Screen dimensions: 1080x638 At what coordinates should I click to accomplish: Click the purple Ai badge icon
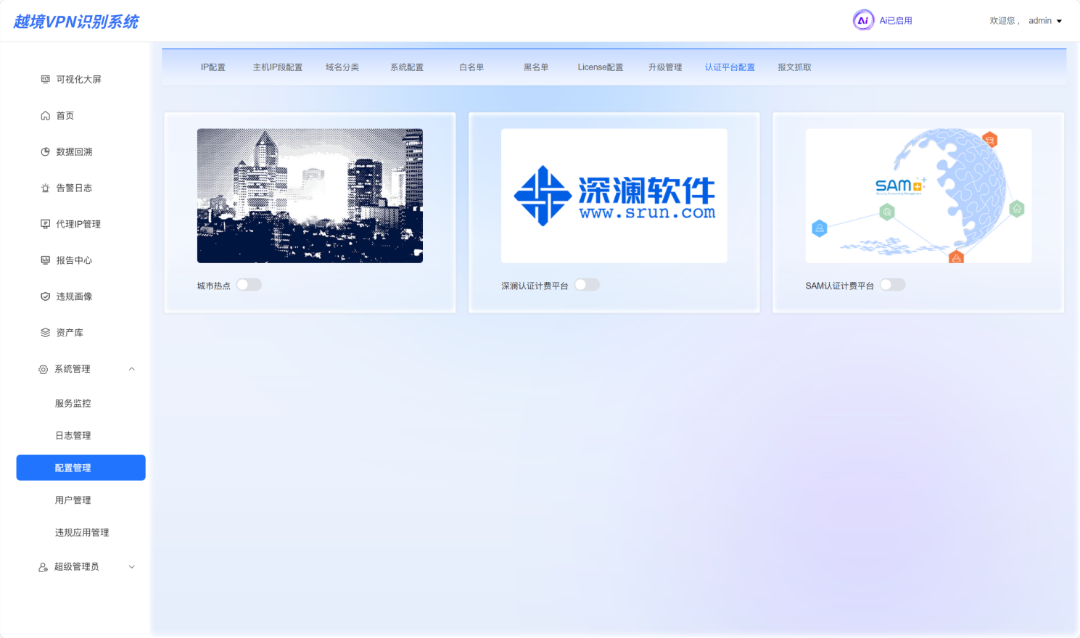[863, 21]
